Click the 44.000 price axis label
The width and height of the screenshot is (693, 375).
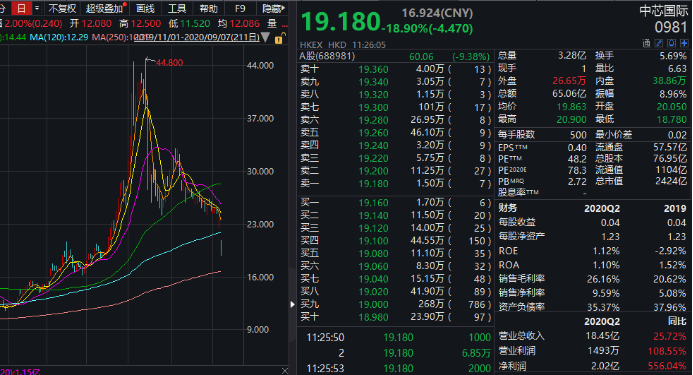coord(260,65)
